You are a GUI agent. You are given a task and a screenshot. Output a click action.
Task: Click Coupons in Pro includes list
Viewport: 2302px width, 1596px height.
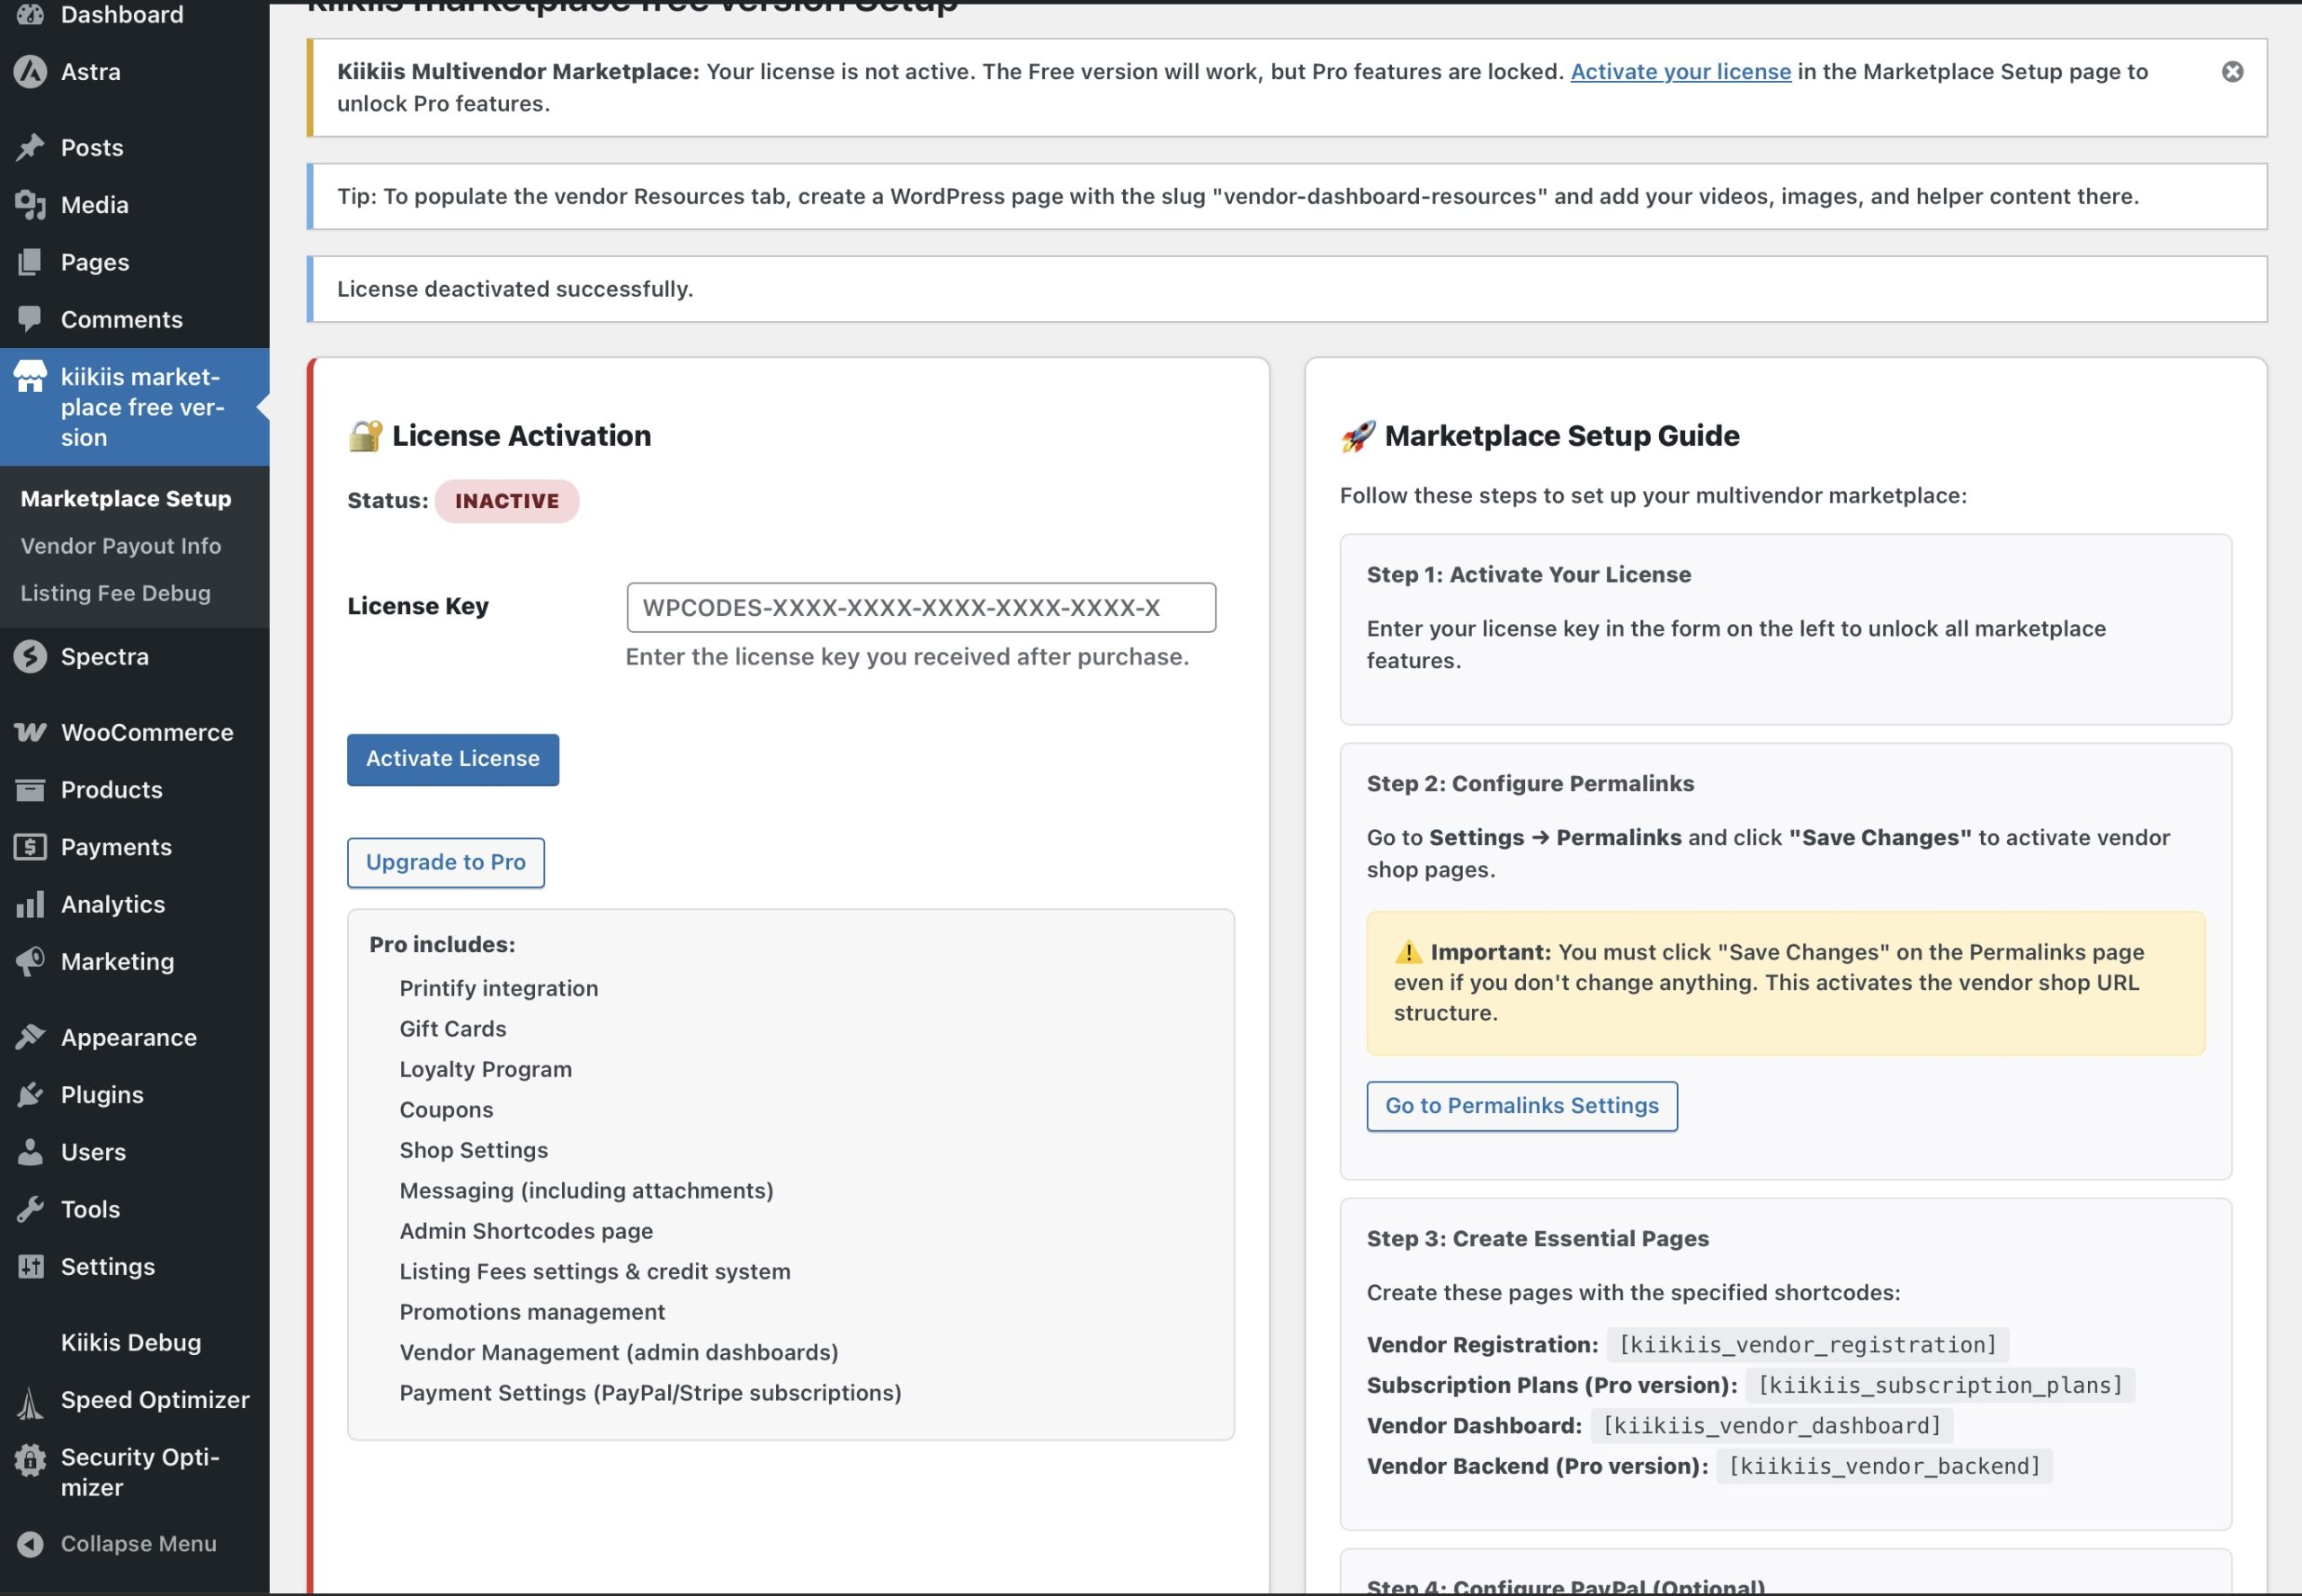click(x=446, y=1109)
